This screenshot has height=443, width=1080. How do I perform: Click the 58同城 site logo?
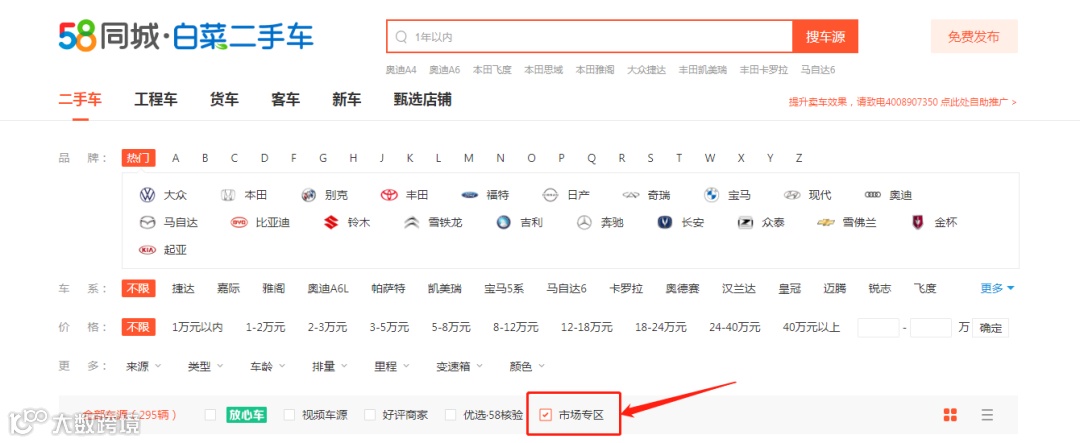click(186, 37)
